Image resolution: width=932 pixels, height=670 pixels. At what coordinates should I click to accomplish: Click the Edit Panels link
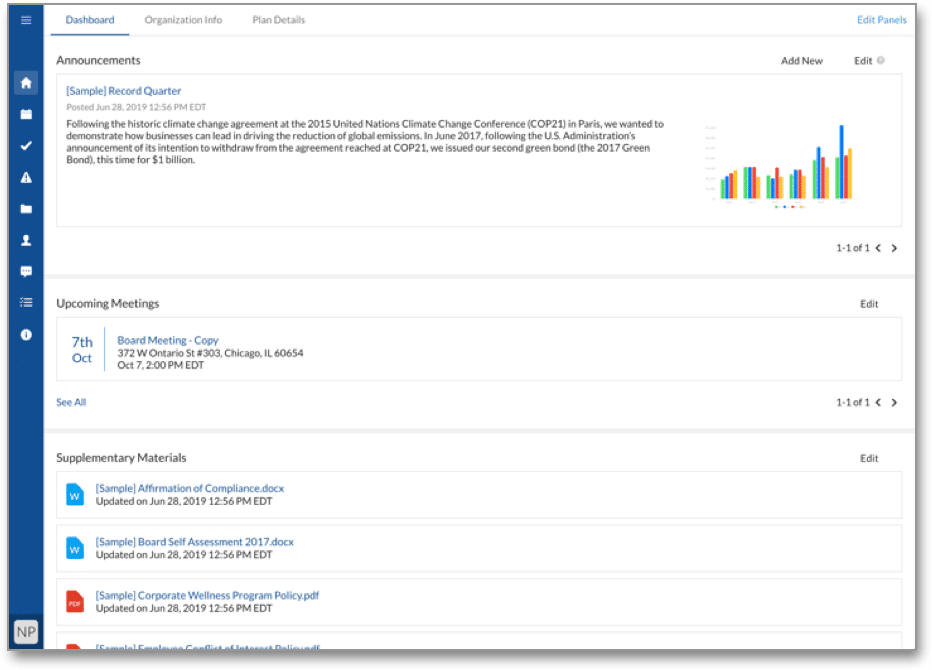coord(881,20)
